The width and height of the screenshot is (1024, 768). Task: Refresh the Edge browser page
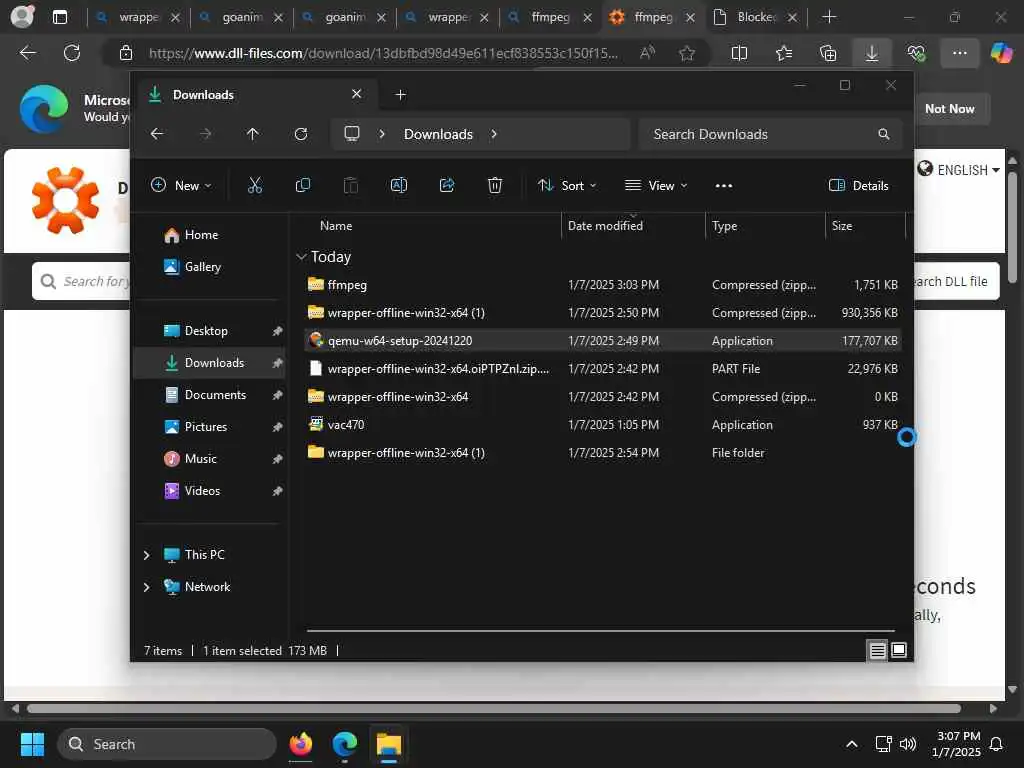tap(72, 53)
